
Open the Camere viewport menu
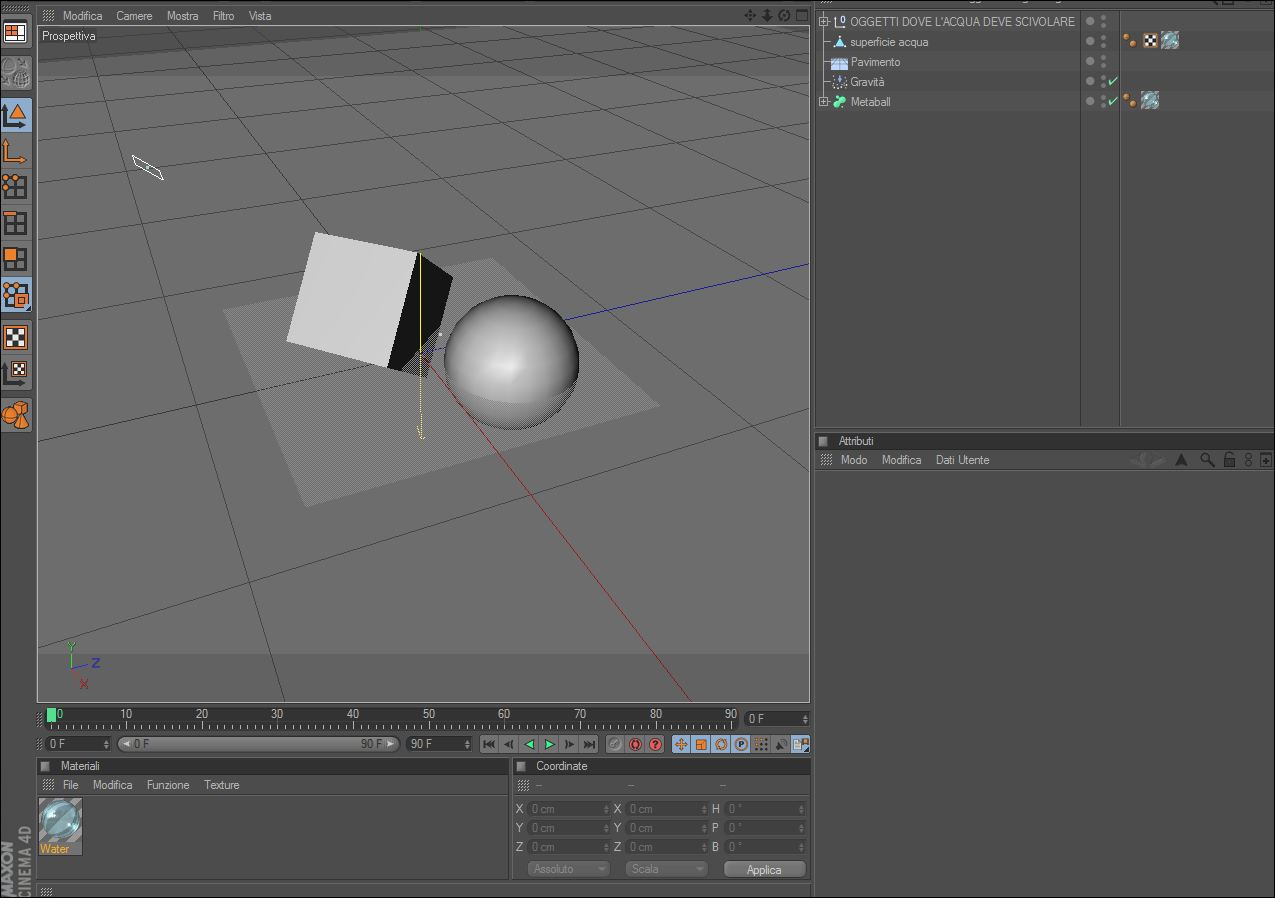pyautogui.click(x=134, y=16)
